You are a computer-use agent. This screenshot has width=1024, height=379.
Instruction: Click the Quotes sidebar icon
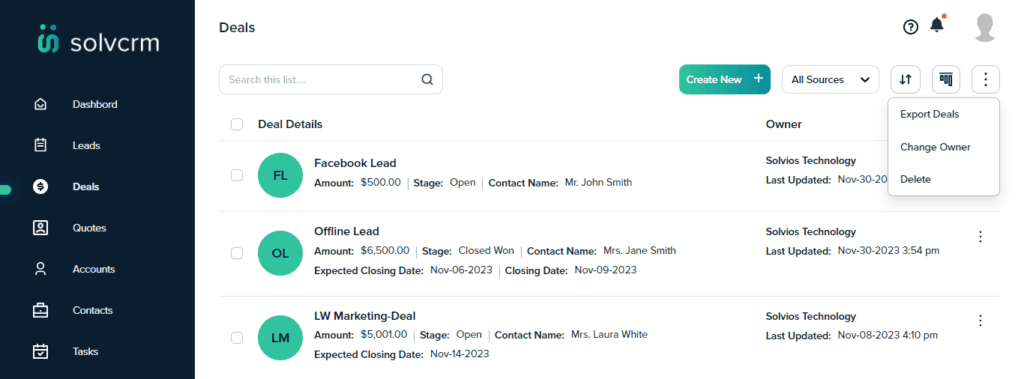(x=40, y=228)
